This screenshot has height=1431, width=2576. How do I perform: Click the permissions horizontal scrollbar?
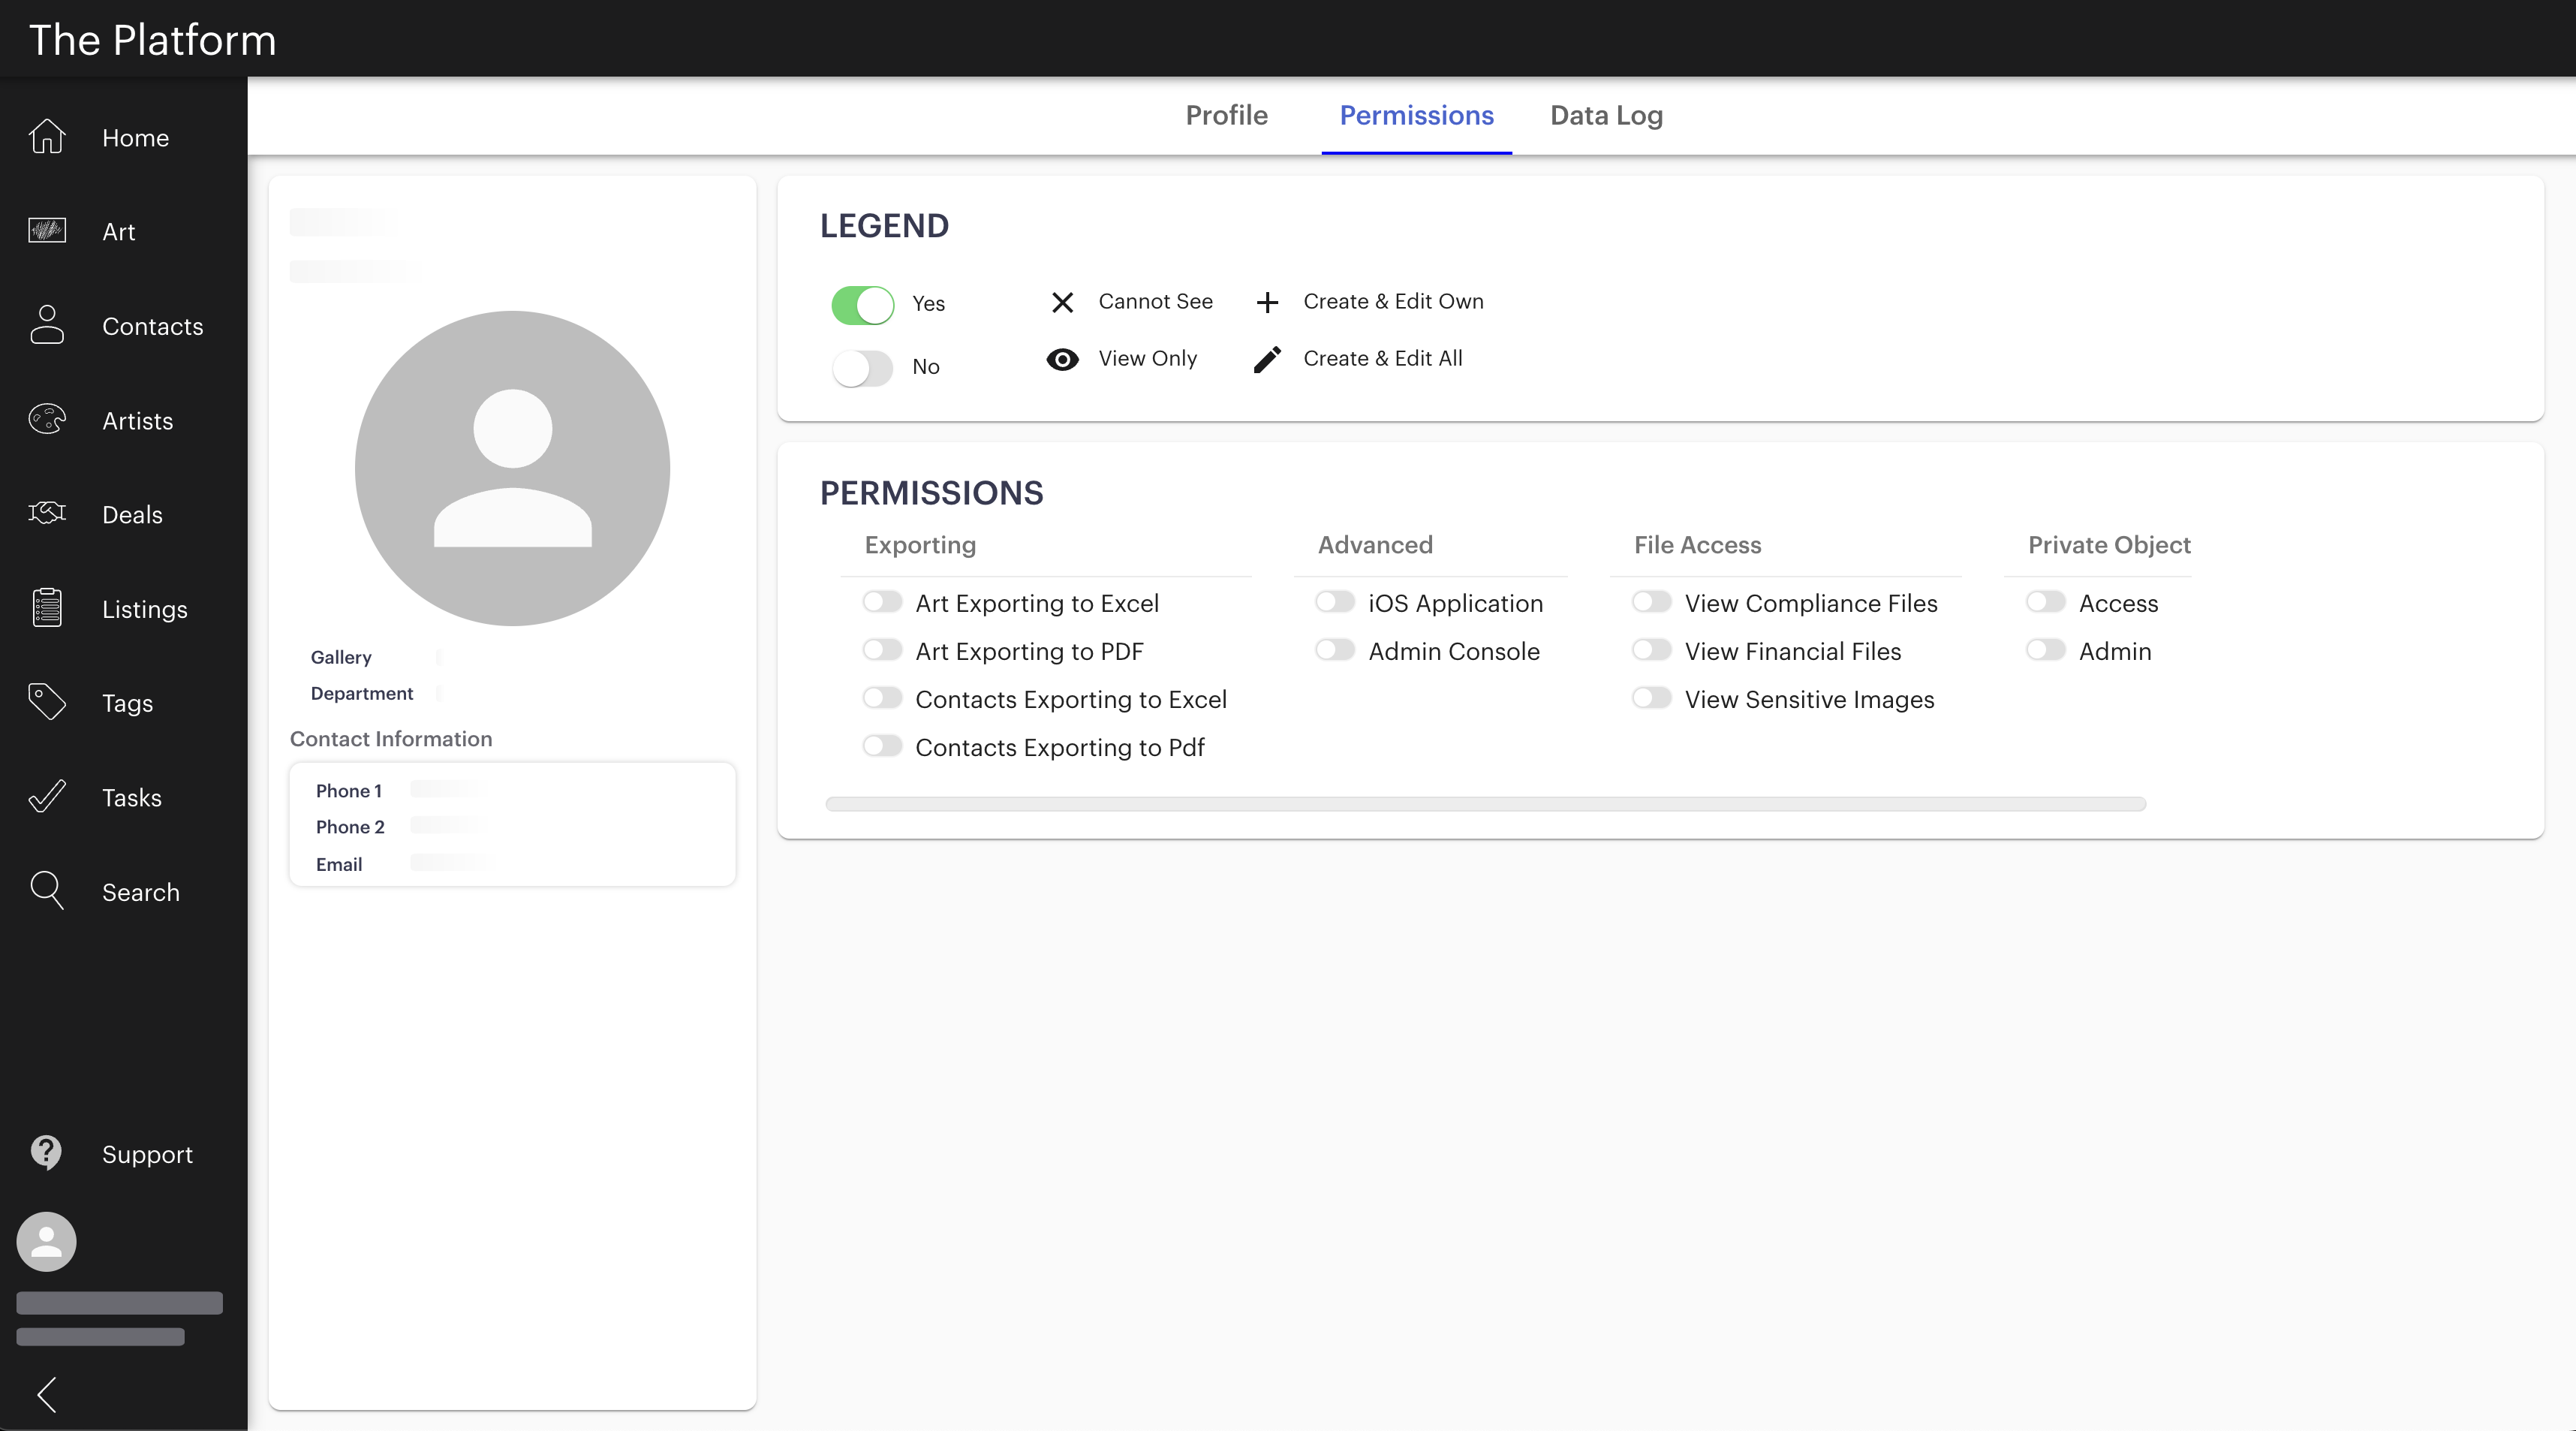click(1486, 804)
